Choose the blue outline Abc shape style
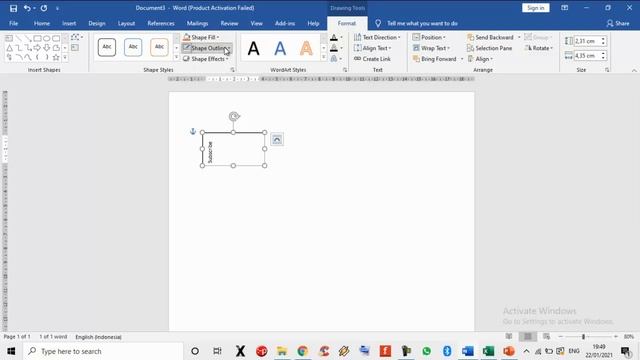Image resolution: width=640 pixels, height=360 pixels. pyautogui.click(x=133, y=47)
